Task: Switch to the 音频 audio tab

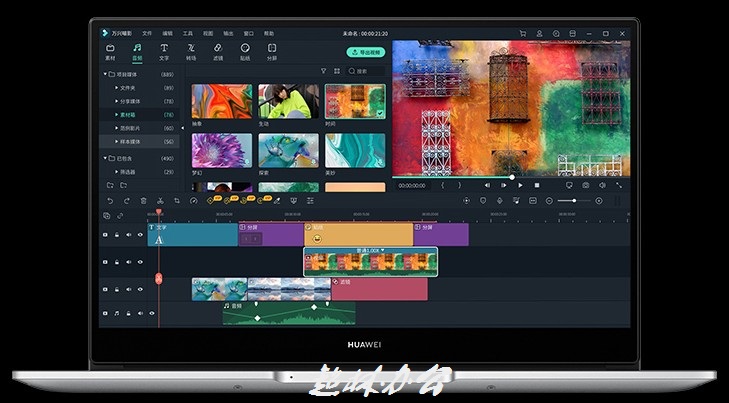Action: pyautogui.click(x=137, y=52)
